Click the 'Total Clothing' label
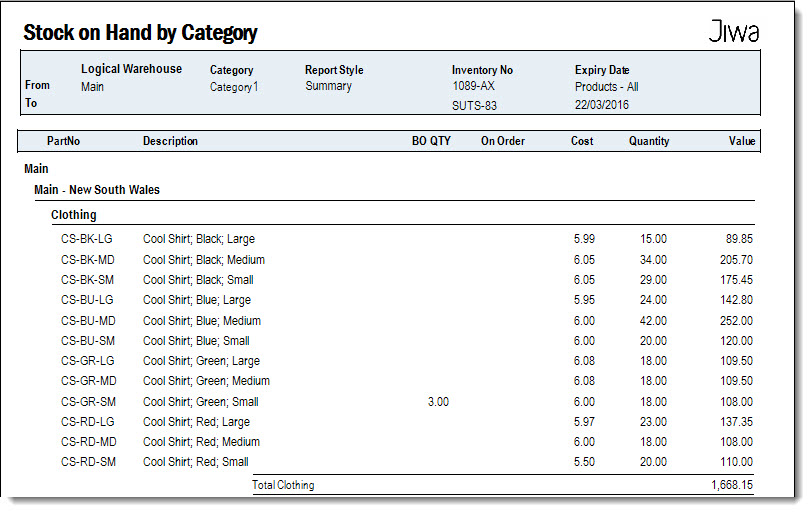The width and height of the screenshot is (810, 512). (283, 485)
